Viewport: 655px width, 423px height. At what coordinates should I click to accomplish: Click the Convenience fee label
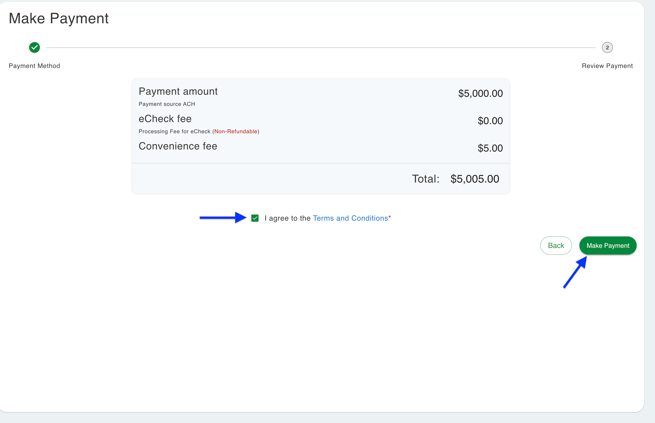tap(178, 146)
